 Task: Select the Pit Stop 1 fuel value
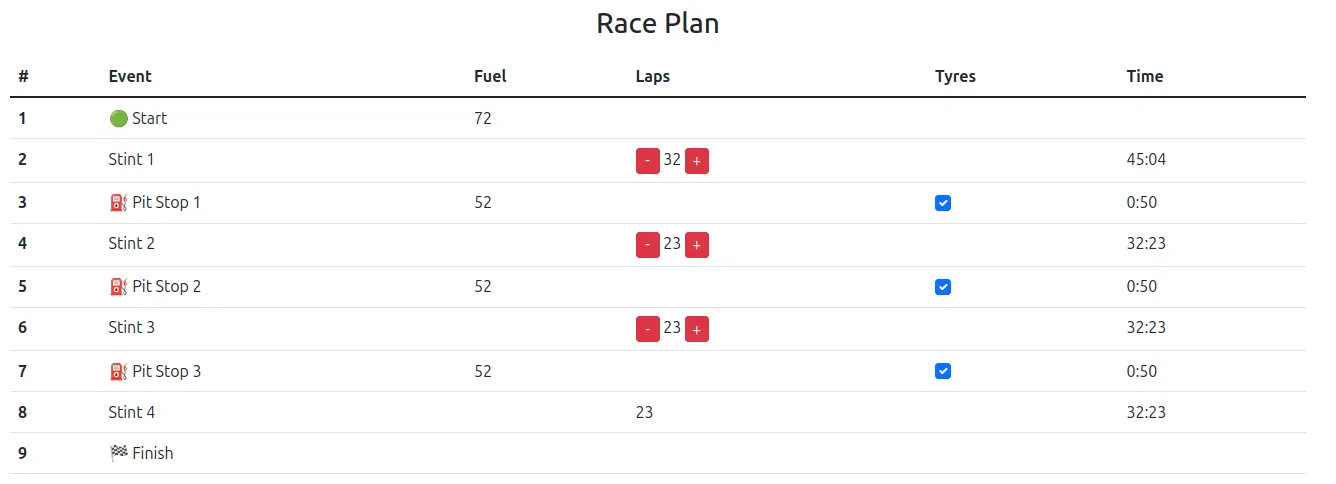[x=483, y=203]
